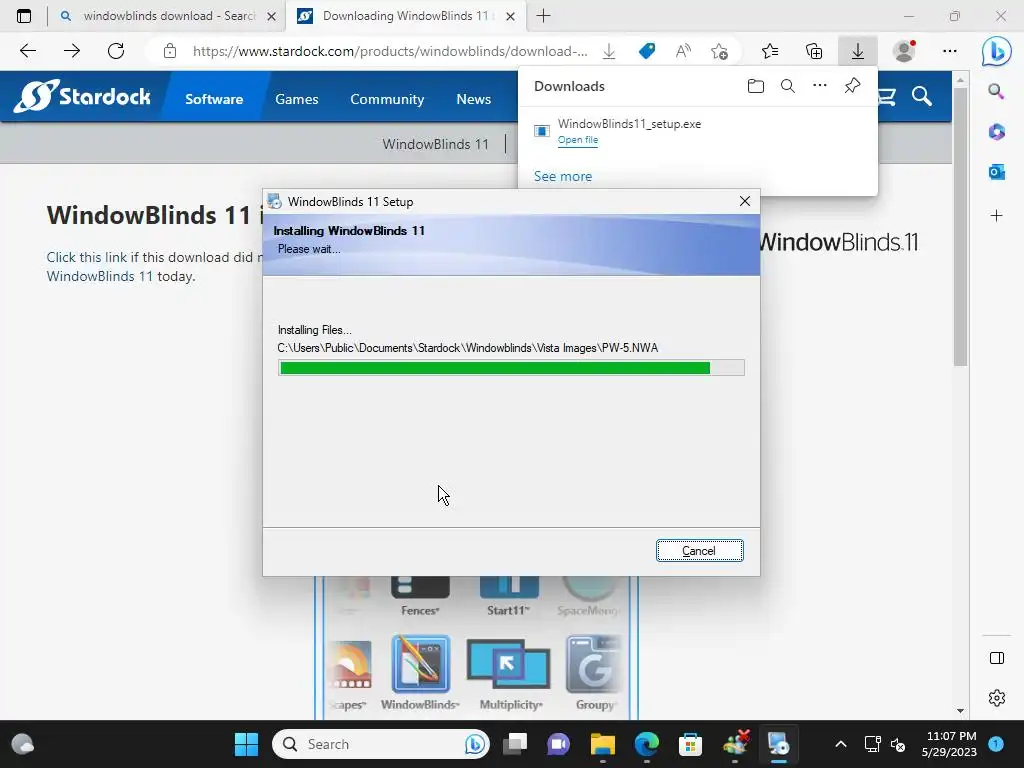Activate Read aloud icon

683,51
